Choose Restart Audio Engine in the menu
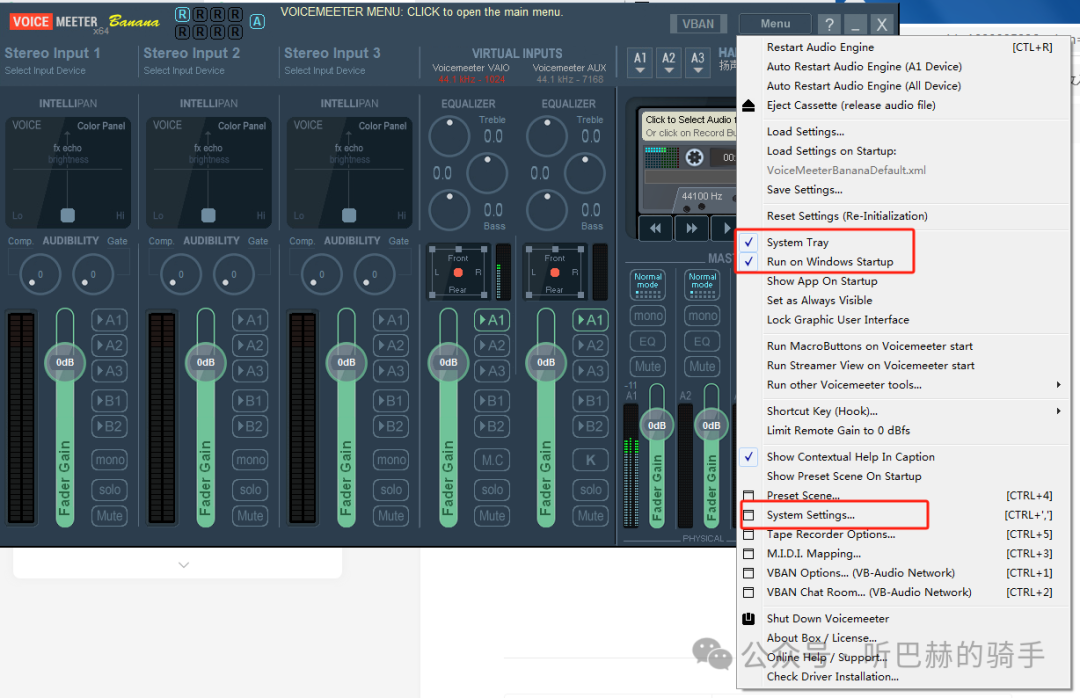Screen dimensions: 1080x698 pyautogui.click(x=820, y=47)
